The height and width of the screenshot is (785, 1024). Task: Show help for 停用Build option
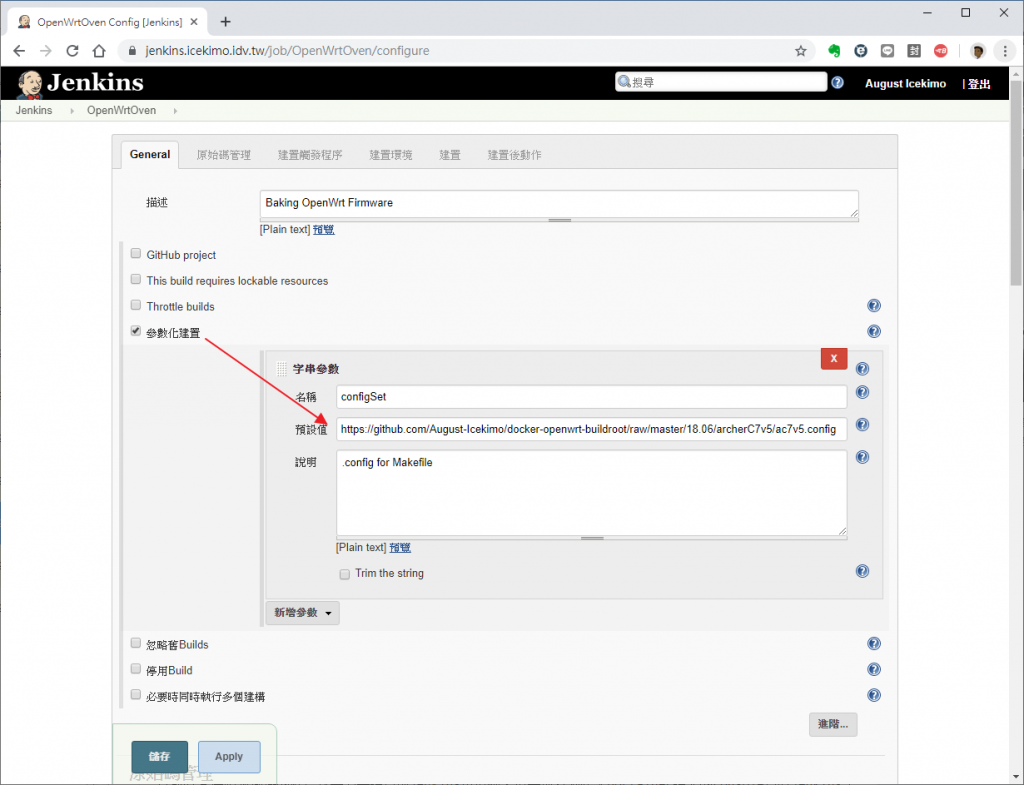coord(874,669)
